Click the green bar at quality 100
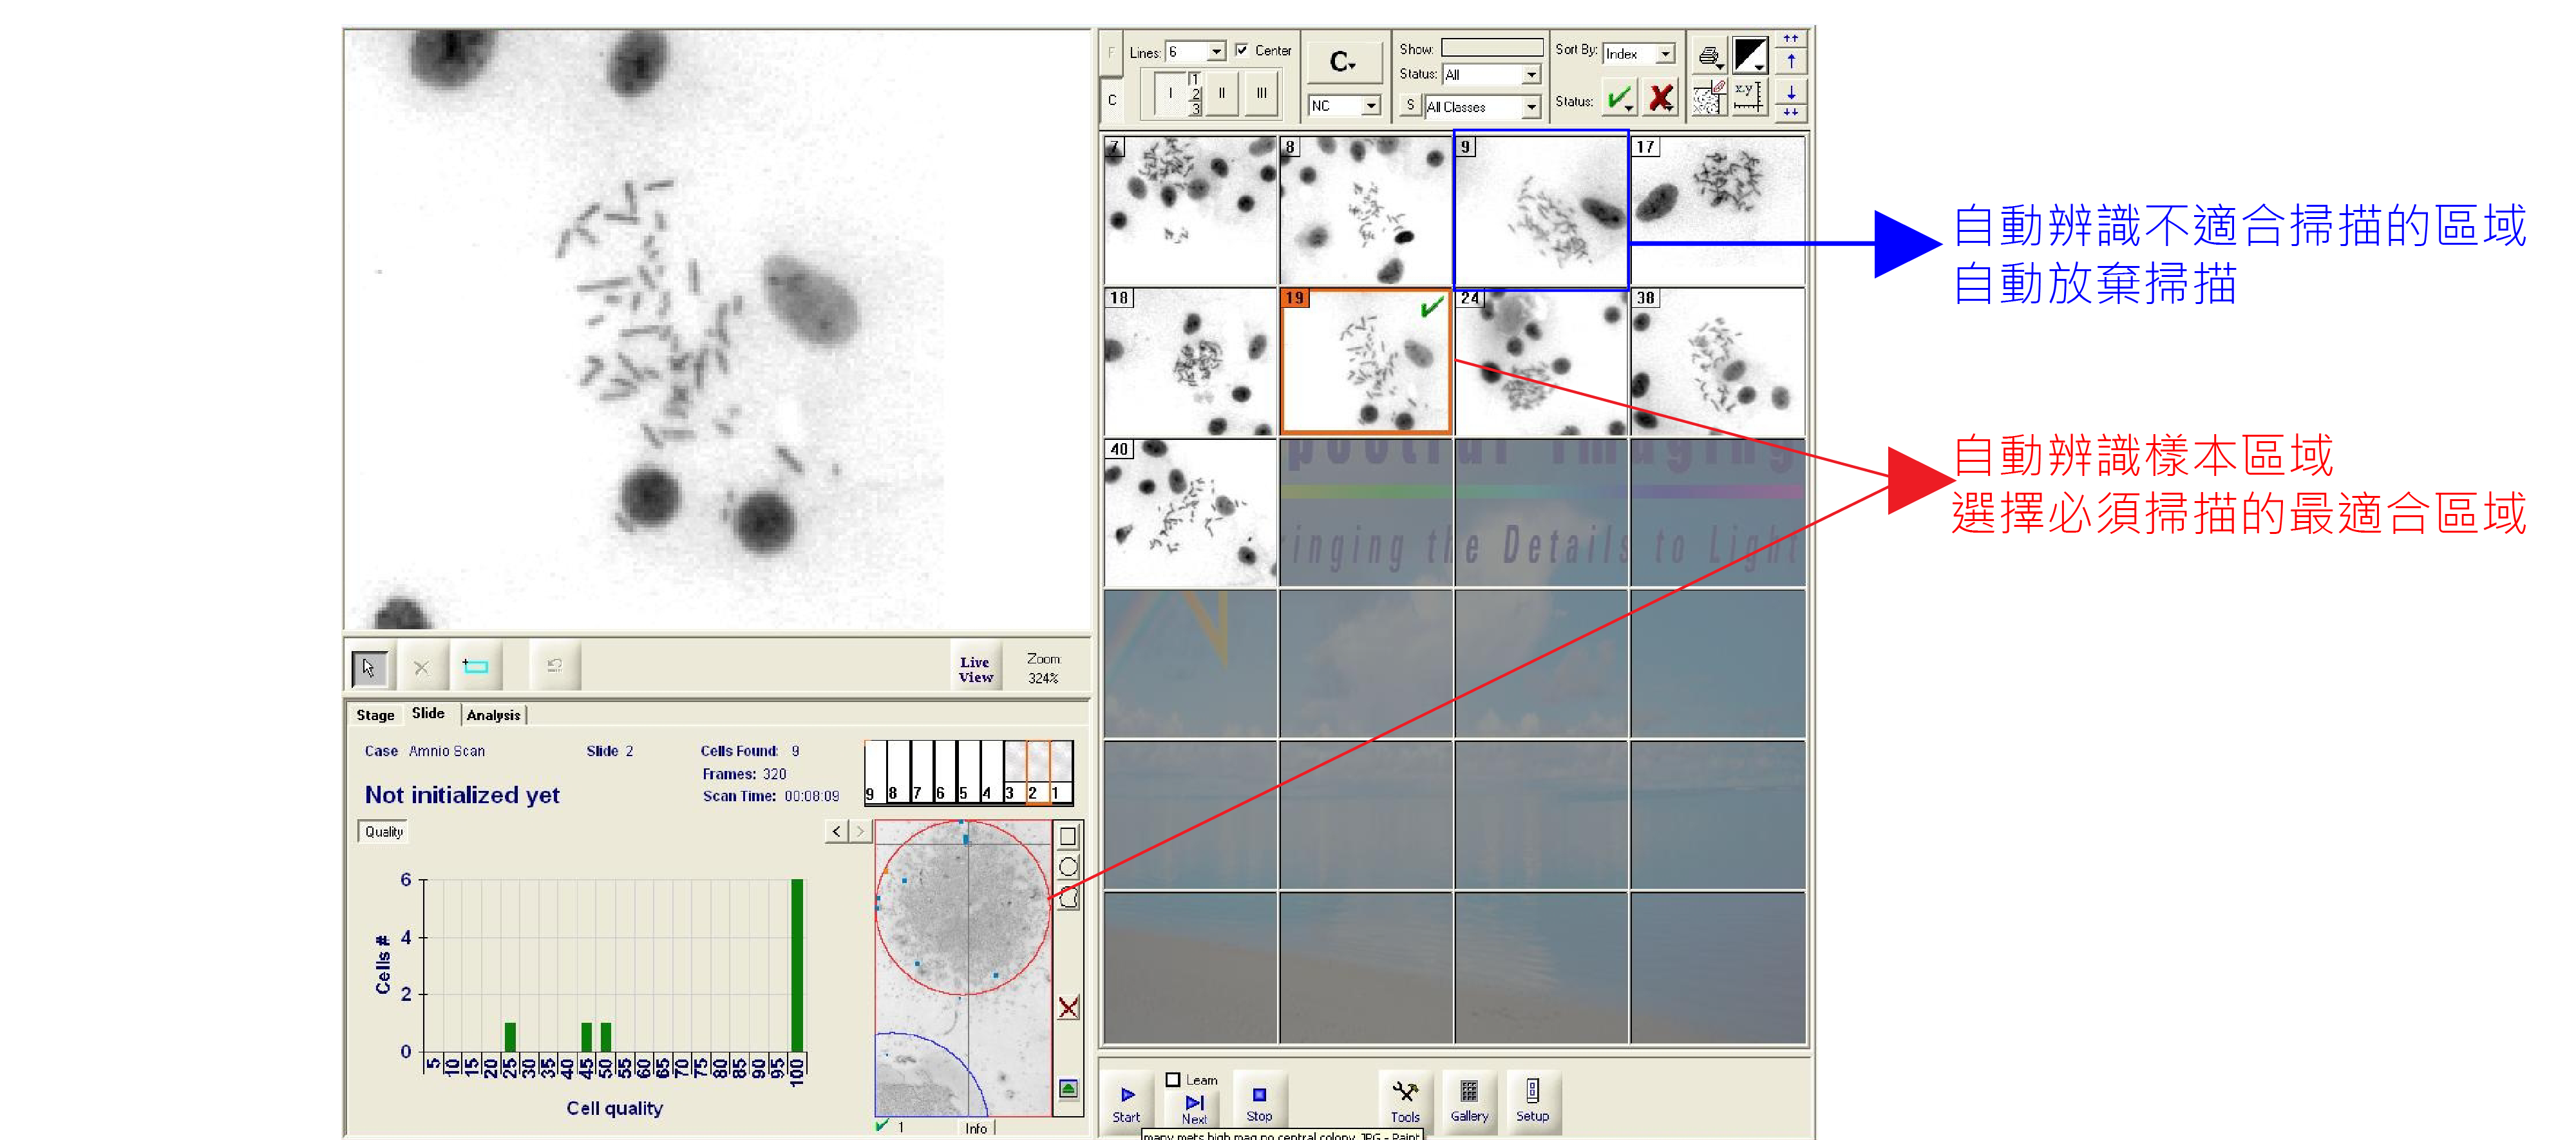Screen dimensions: 2576x1140 click(797, 965)
